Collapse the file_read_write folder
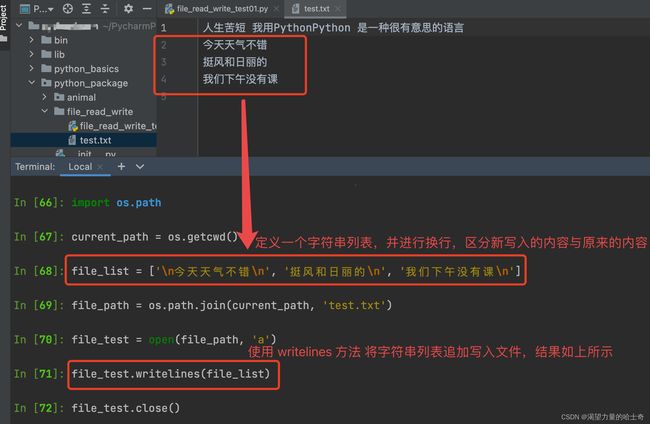This screenshot has width=650, height=424. pos(44,111)
